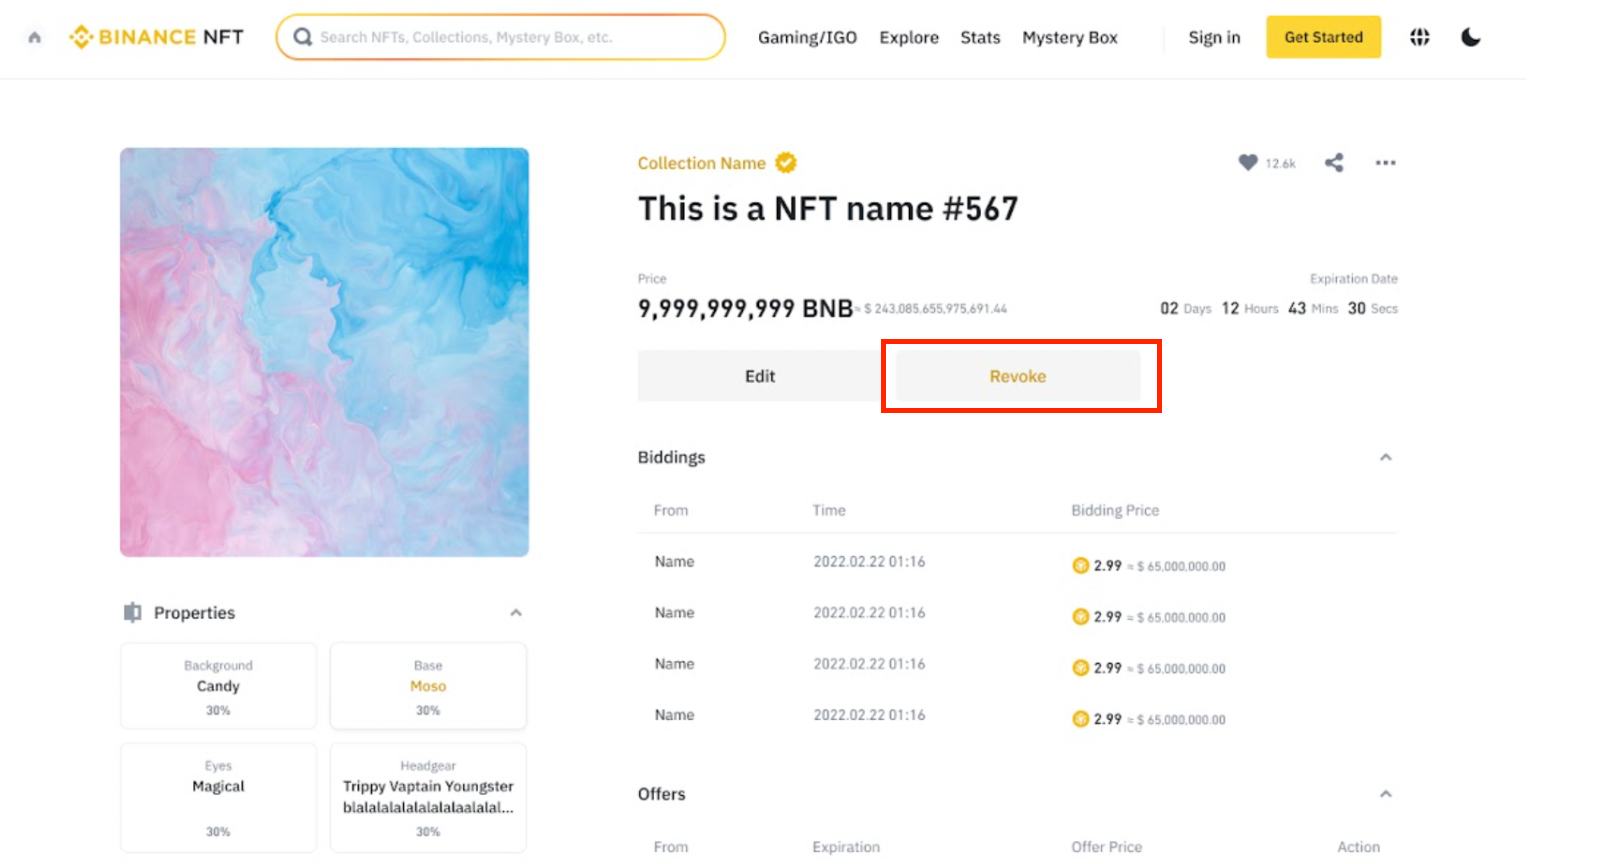Open the Stats menu item
1600x864 pixels.
click(980, 37)
